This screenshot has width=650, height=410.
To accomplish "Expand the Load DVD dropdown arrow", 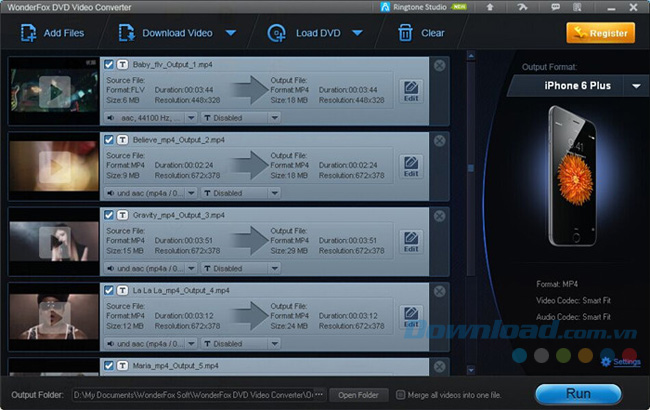I will (x=357, y=33).
